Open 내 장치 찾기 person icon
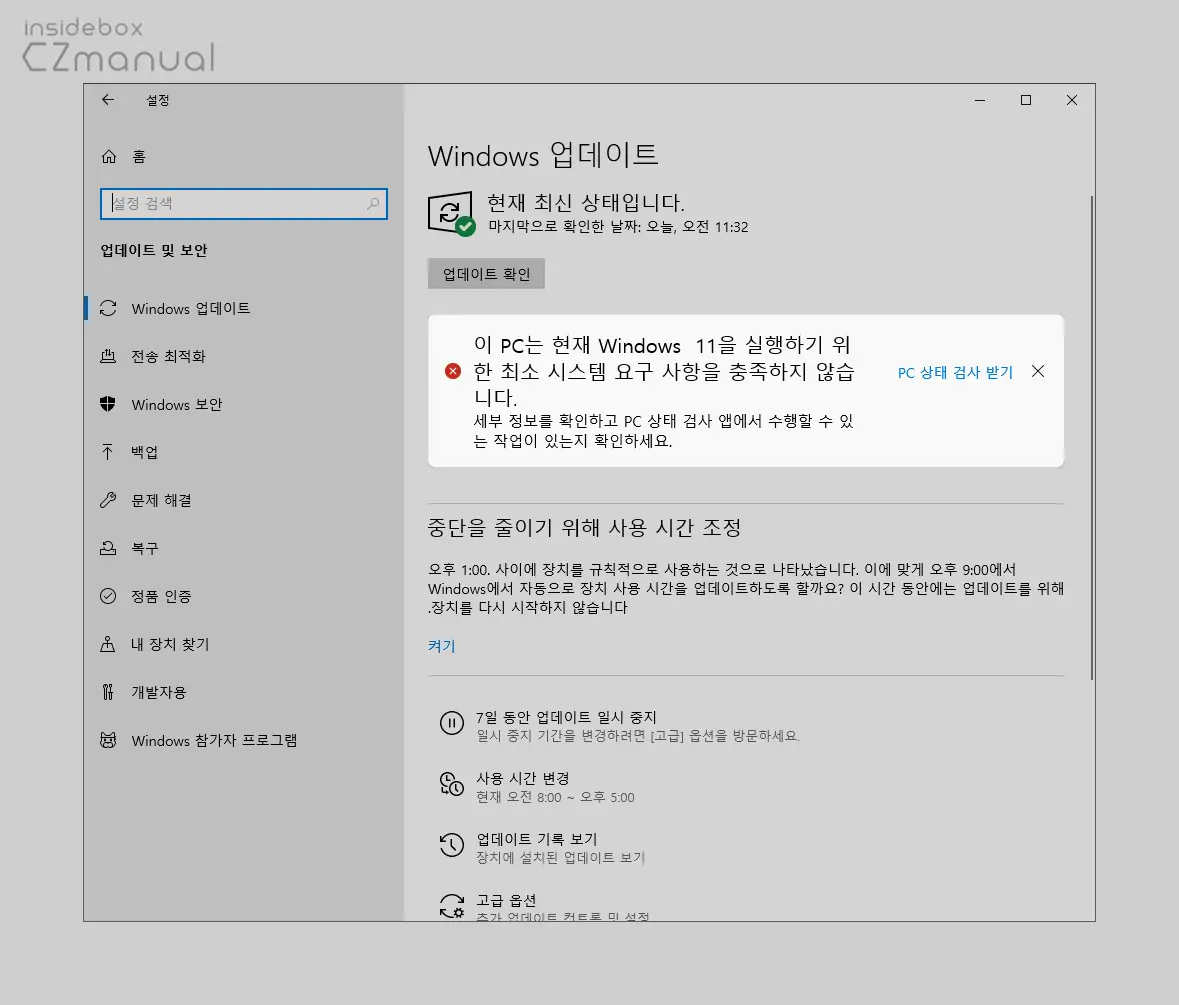This screenshot has height=1005, width=1179. coord(108,644)
